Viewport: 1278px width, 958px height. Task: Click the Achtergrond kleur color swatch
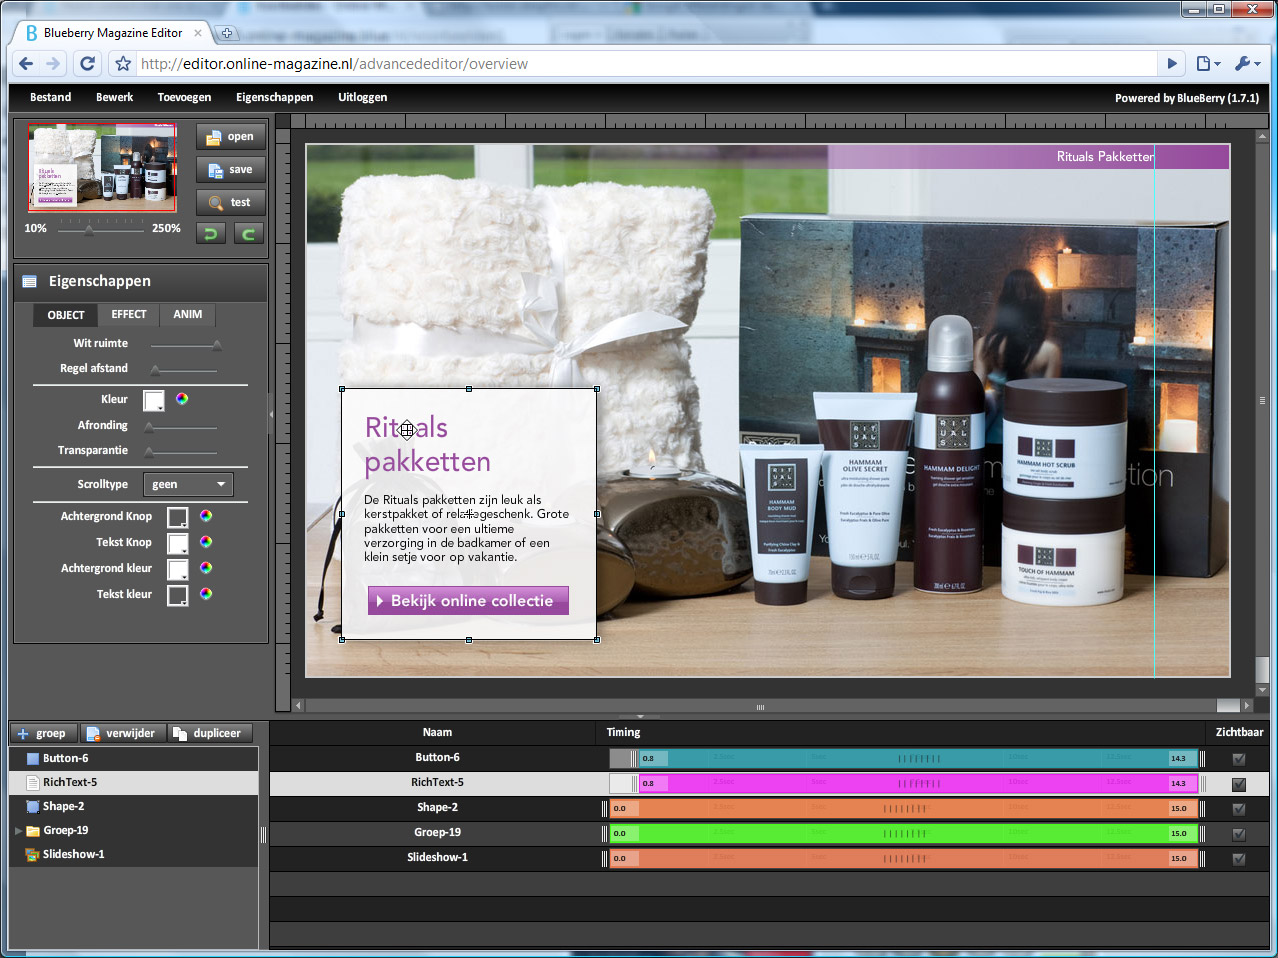178,570
